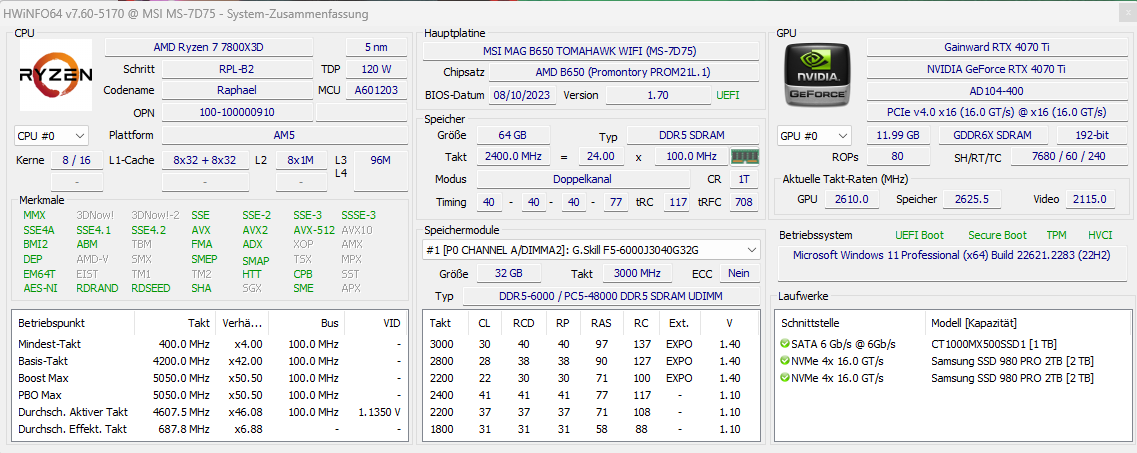Click the SSE4.2 feature label
1137x453 pixels.
[x=149, y=230]
